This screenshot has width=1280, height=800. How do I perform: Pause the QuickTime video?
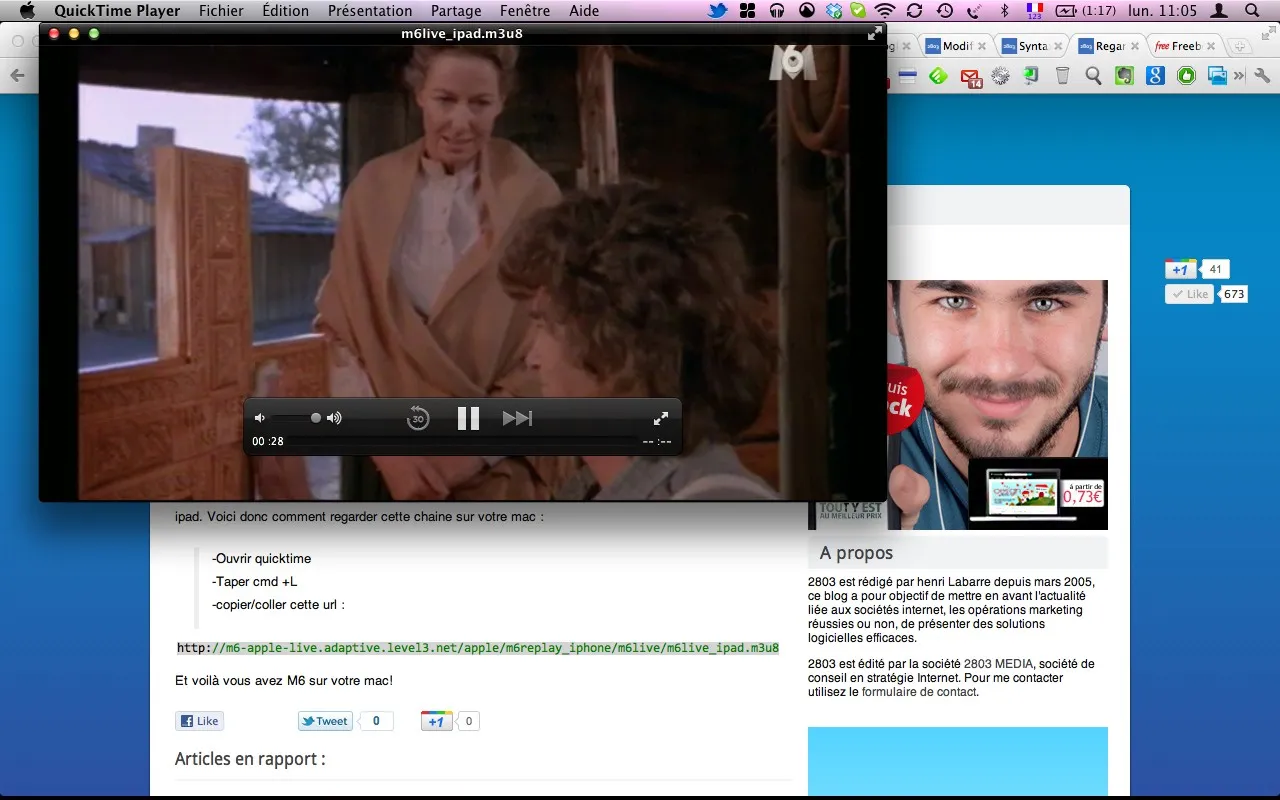[x=468, y=418]
